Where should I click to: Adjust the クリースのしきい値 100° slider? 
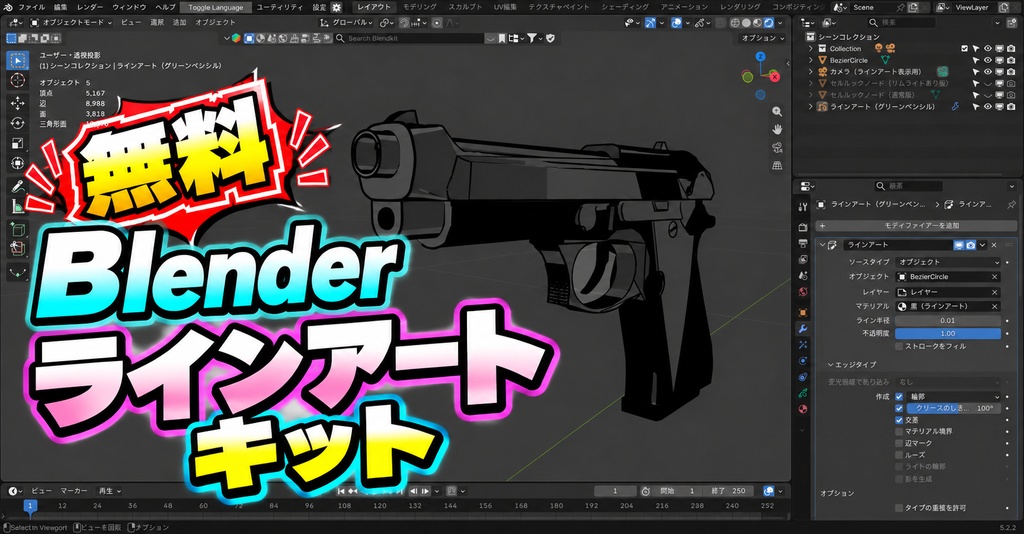pyautogui.click(x=953, y=408)
